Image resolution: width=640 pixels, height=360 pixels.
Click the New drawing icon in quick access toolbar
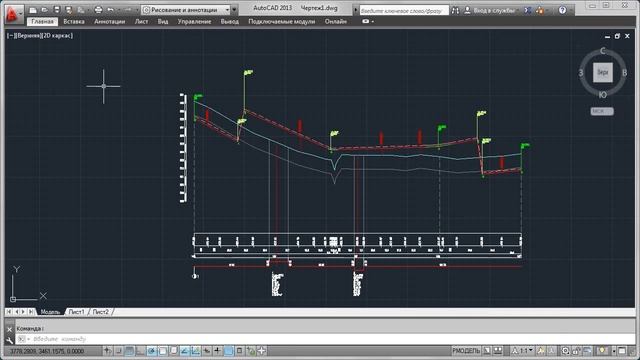click(33, 10)
